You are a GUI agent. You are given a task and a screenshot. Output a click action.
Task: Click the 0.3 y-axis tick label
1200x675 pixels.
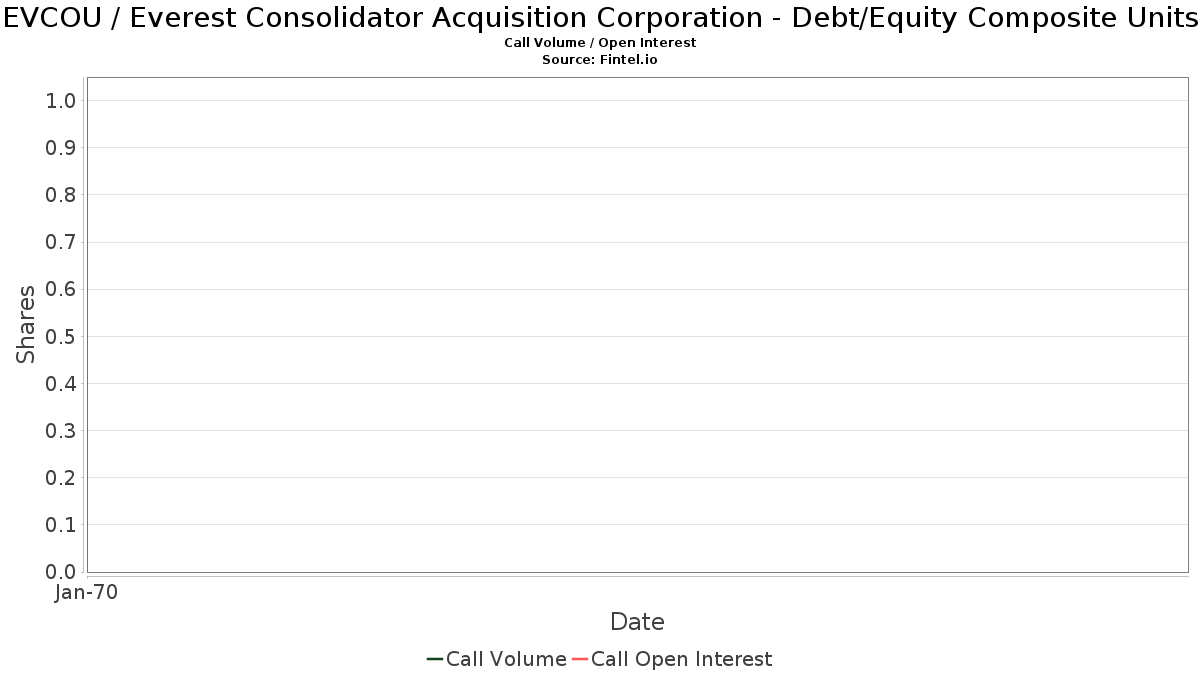click(x=62, y=431)
